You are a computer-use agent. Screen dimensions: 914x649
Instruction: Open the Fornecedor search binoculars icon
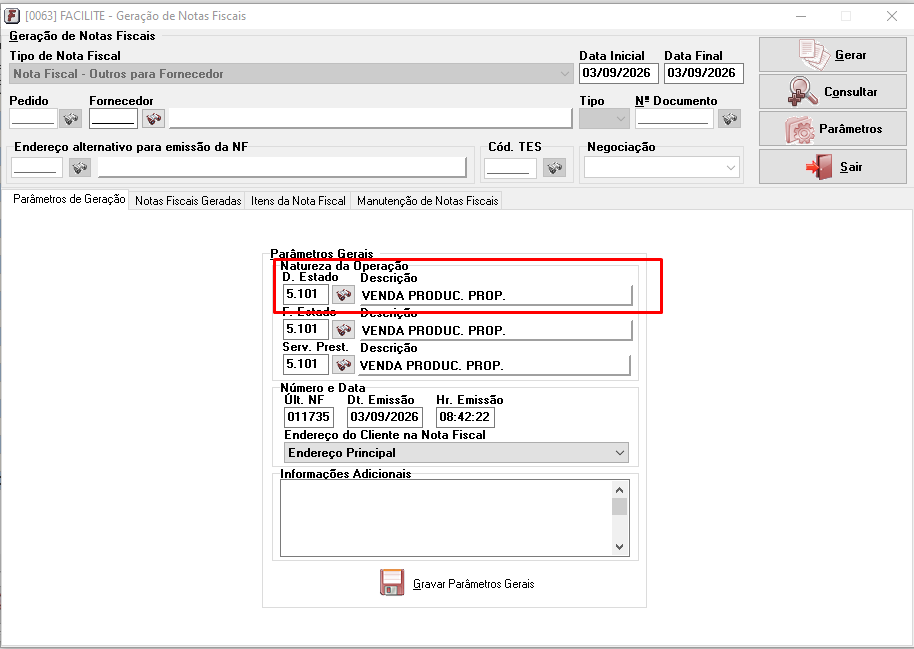[x=154, y=119]
